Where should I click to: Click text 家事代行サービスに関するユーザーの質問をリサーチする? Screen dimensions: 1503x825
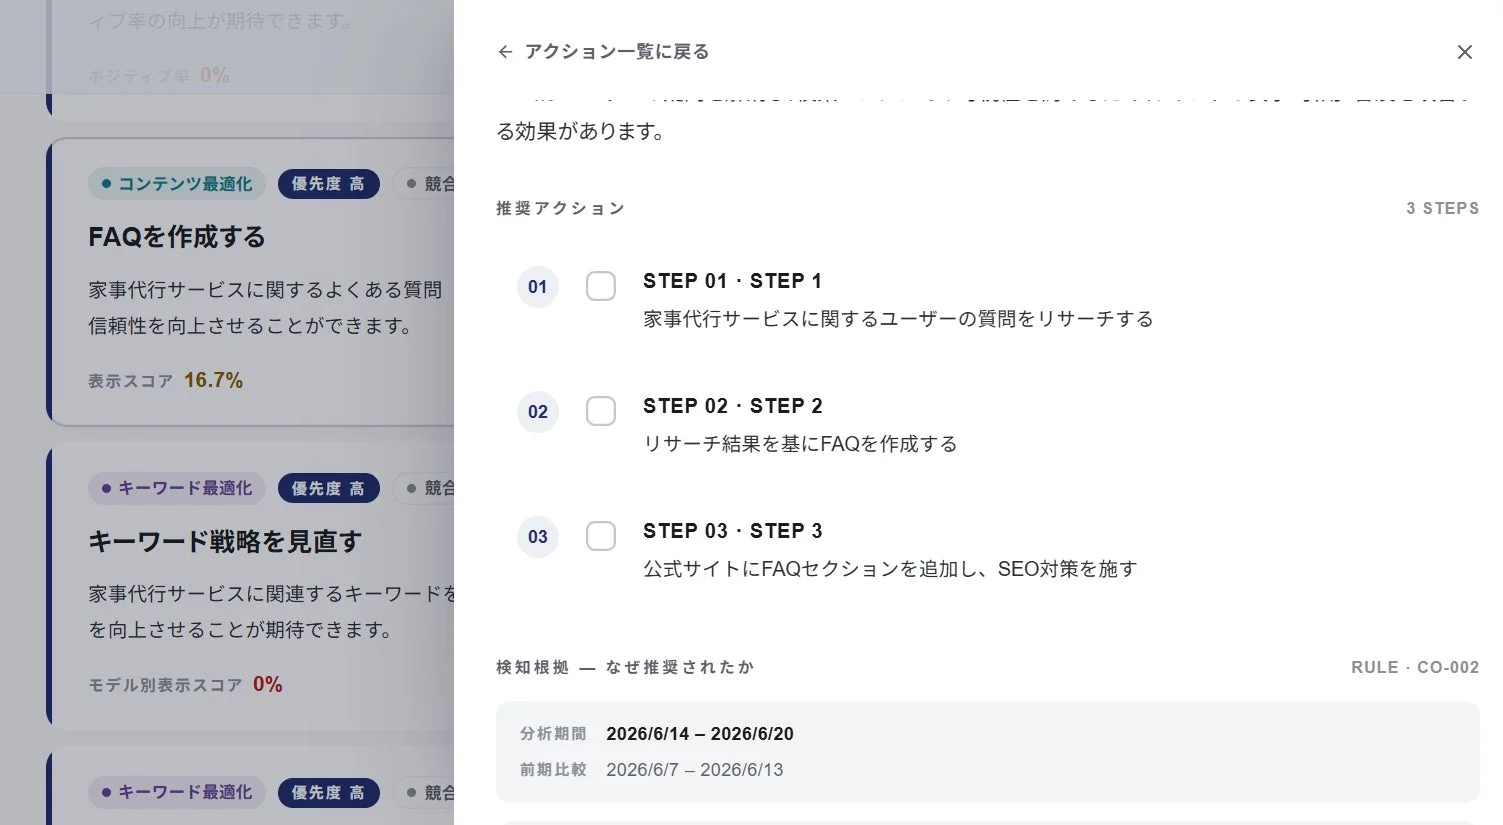click(898, 319)
